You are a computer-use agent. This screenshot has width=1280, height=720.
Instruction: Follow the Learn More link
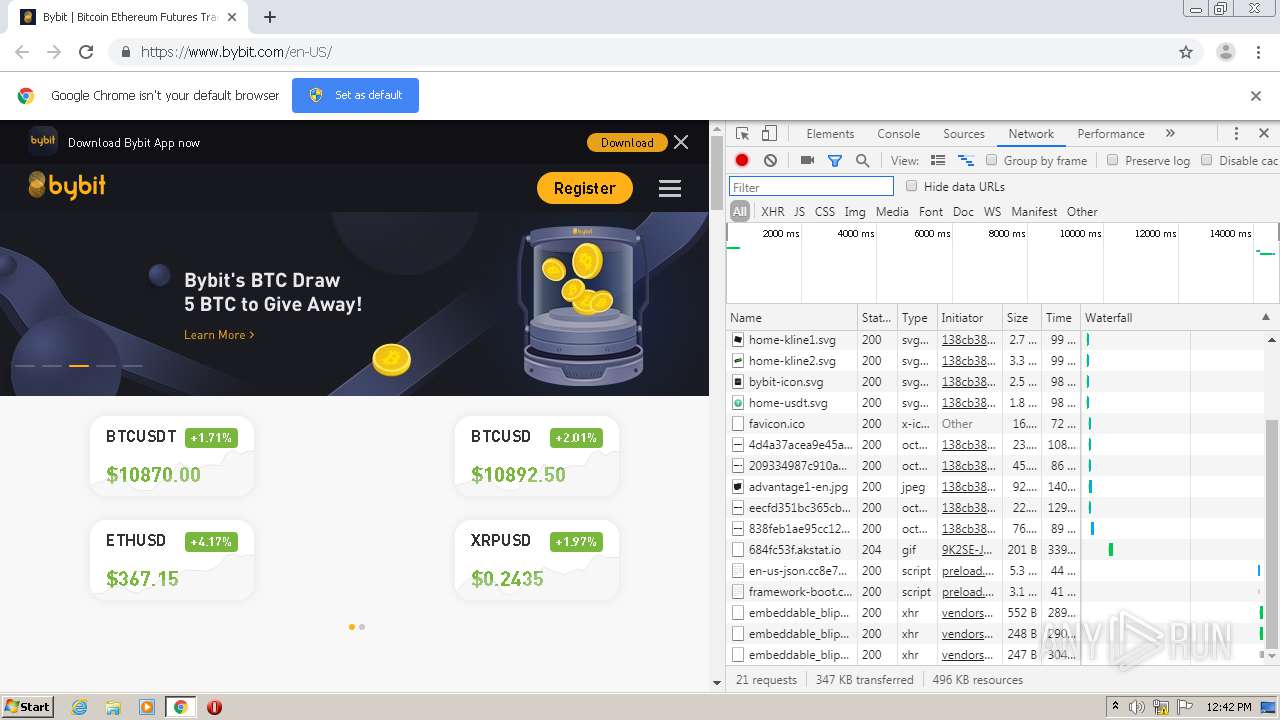218,335
